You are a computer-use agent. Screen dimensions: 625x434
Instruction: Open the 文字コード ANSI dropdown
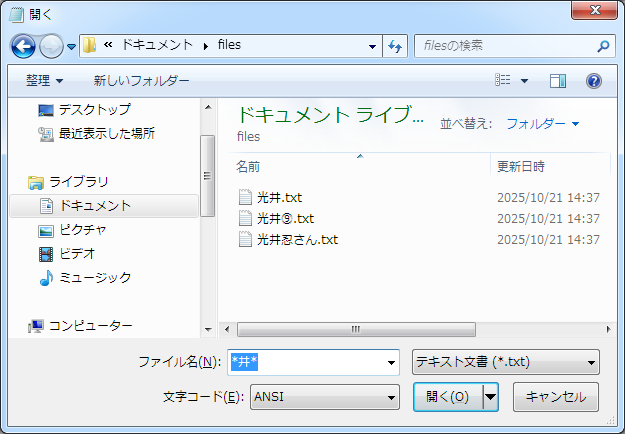324,397
